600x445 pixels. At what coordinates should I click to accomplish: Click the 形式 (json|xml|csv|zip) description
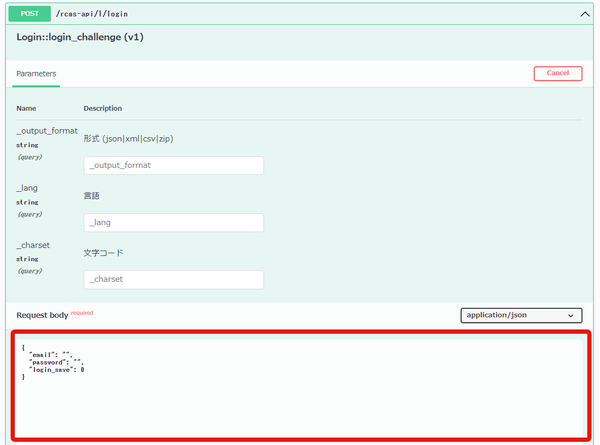tap(129, 139)
